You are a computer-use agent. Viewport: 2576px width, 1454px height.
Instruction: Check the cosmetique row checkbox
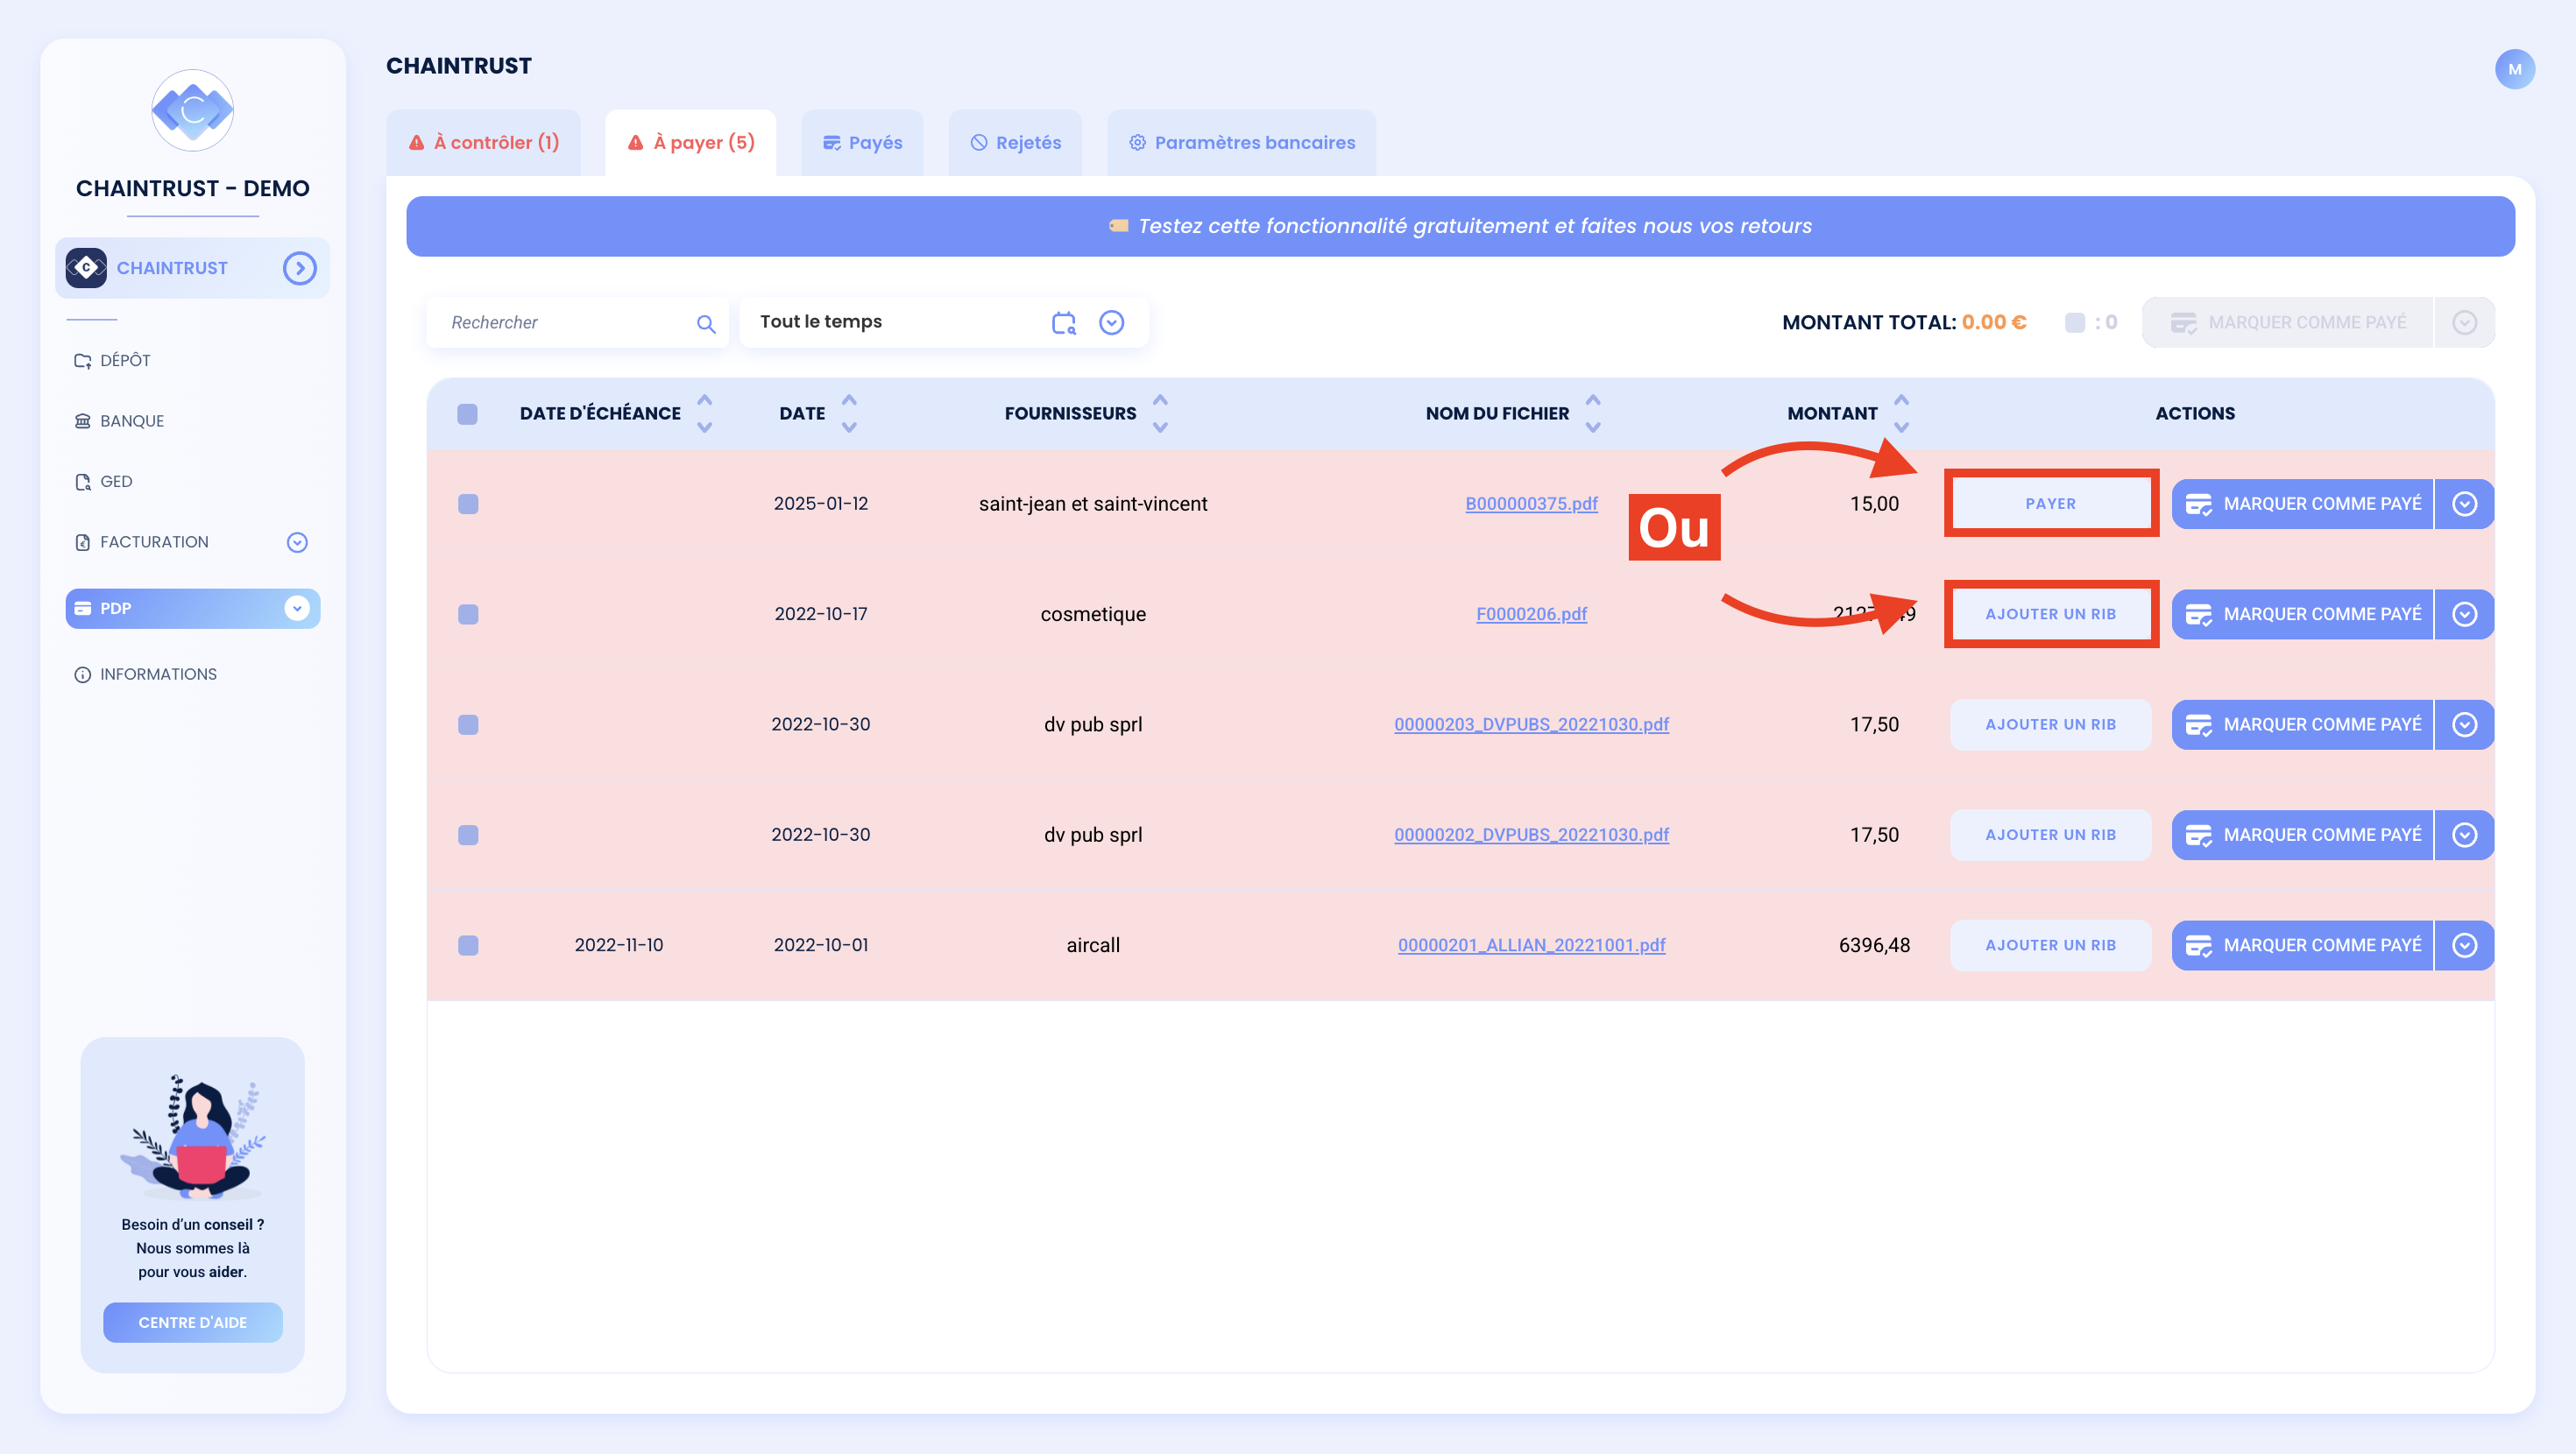click(468, 614)
